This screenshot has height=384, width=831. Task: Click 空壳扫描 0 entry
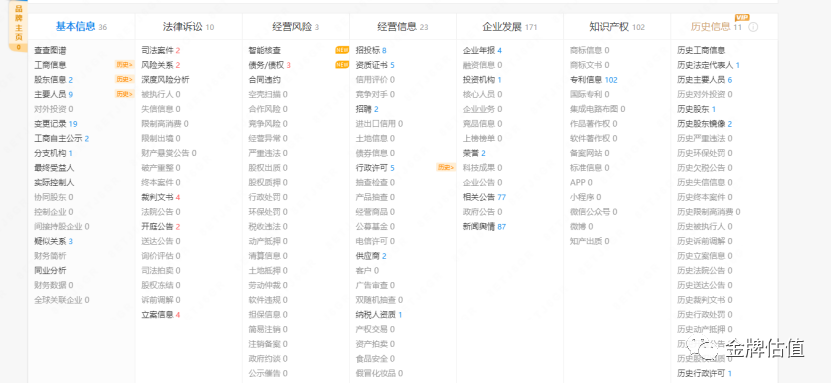[x=268, y=95]
